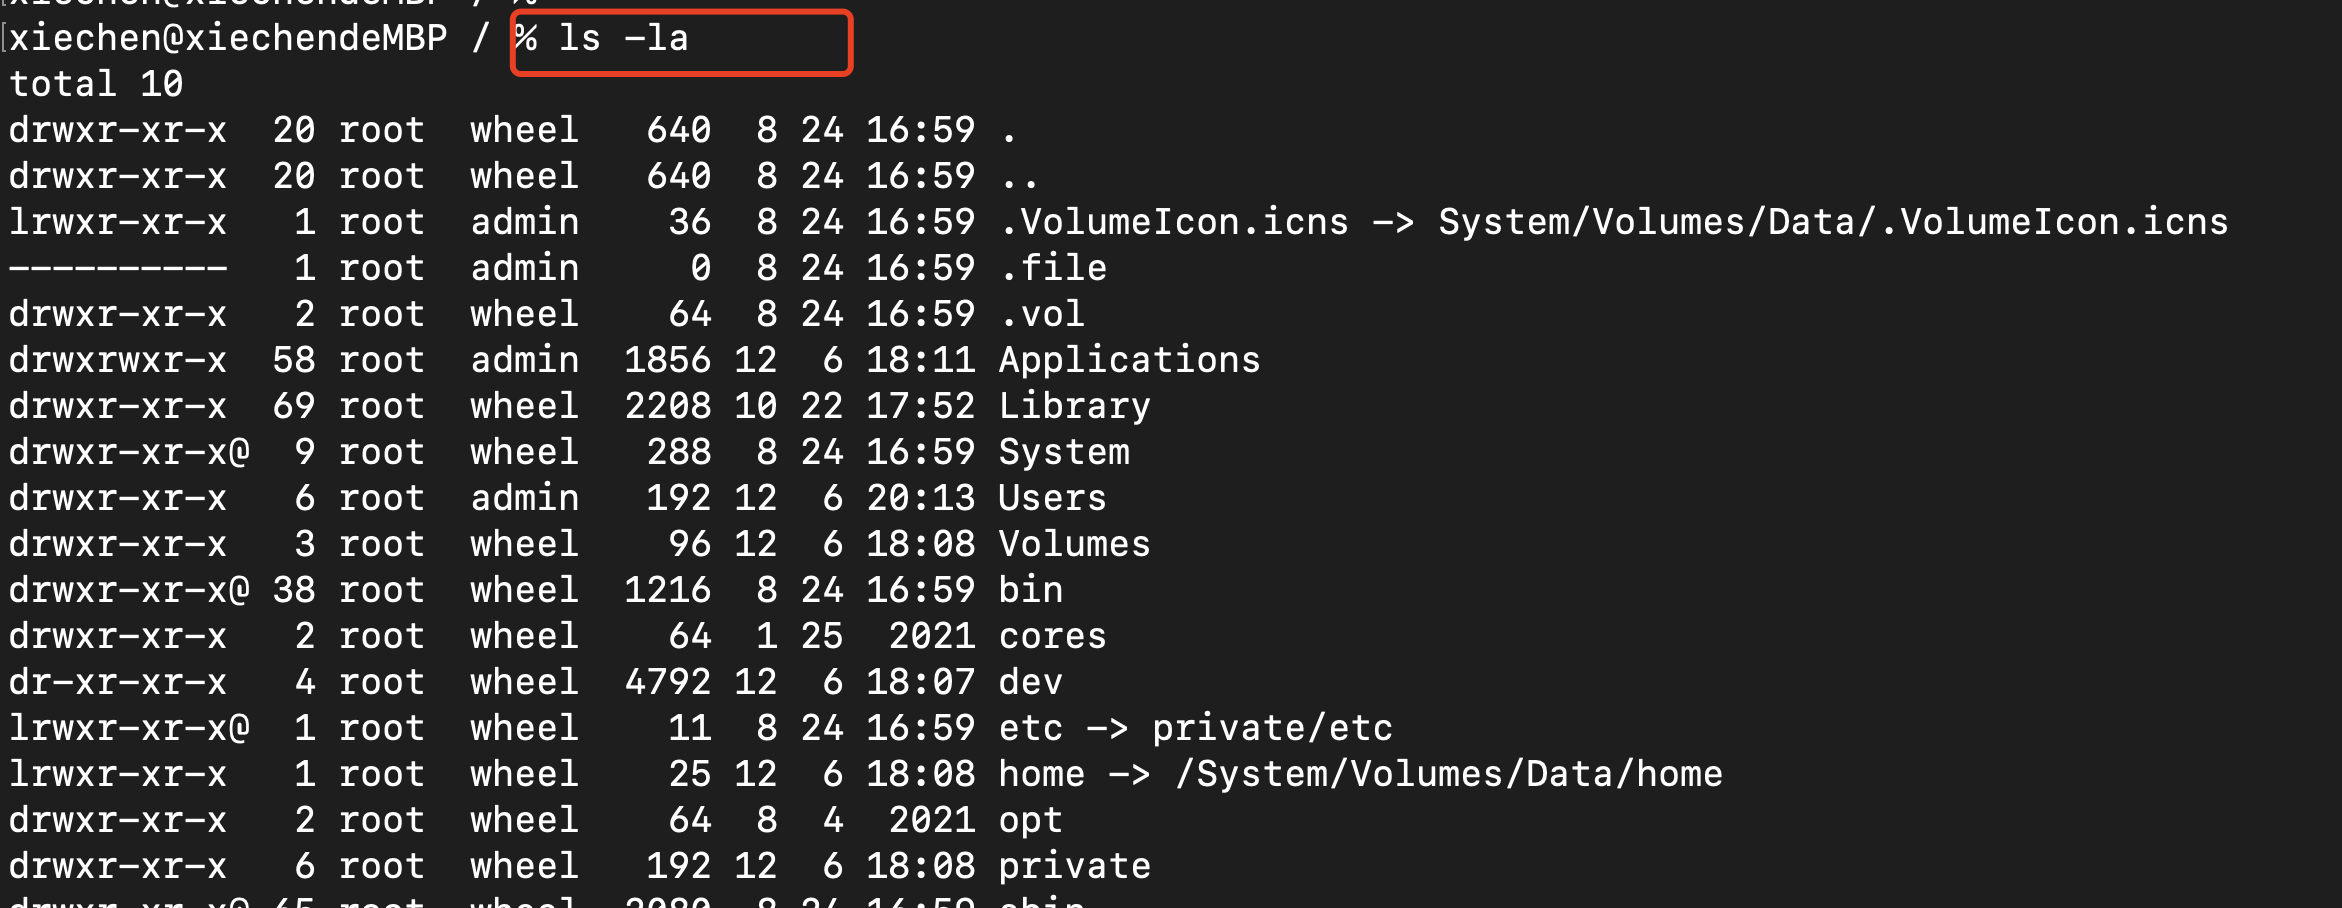Click the highlighted "ls -la" command

point(622,39)
